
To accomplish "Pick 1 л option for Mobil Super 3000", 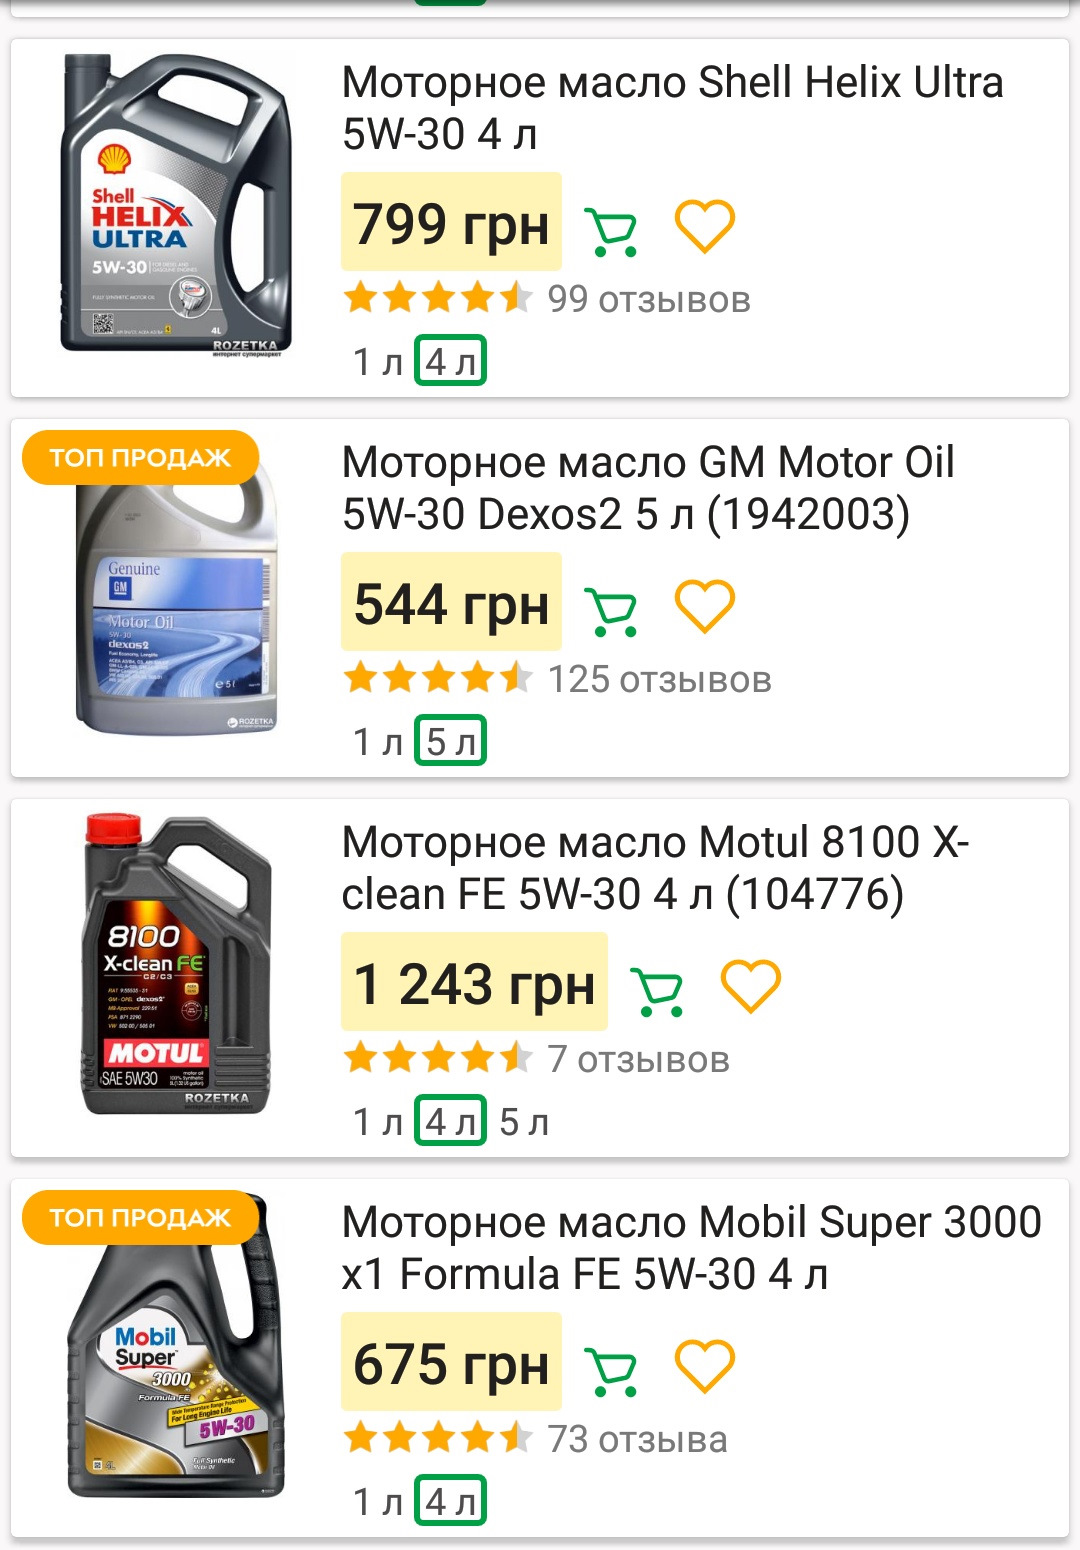I will [x=377, y=1502].
